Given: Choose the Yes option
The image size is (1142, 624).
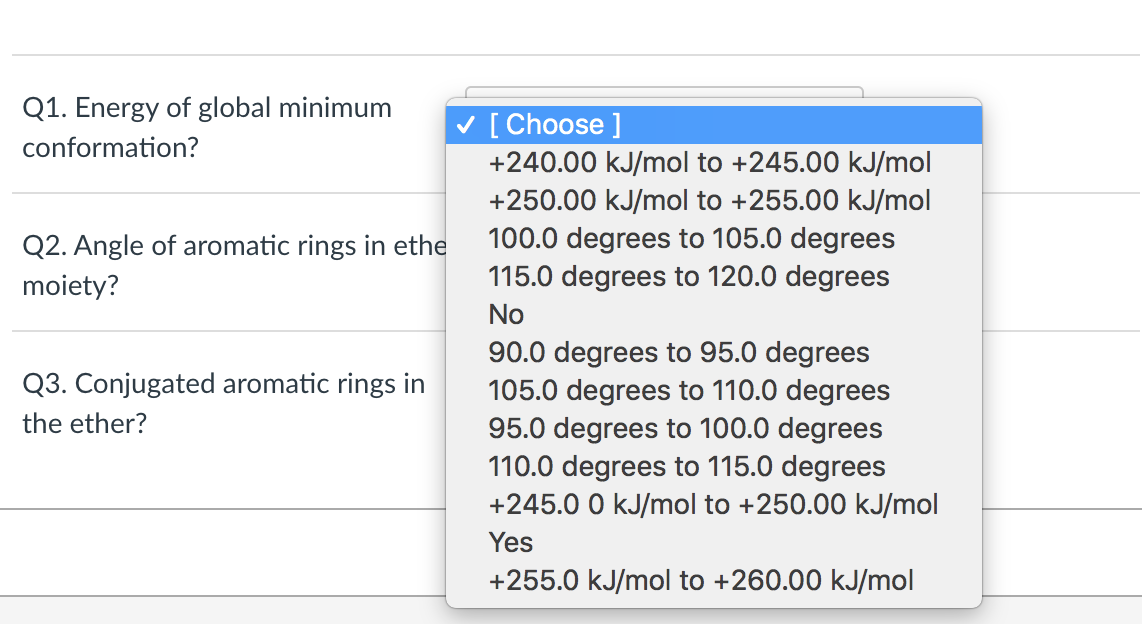Looking at the screenshot, I should click(x=510, y=542).
